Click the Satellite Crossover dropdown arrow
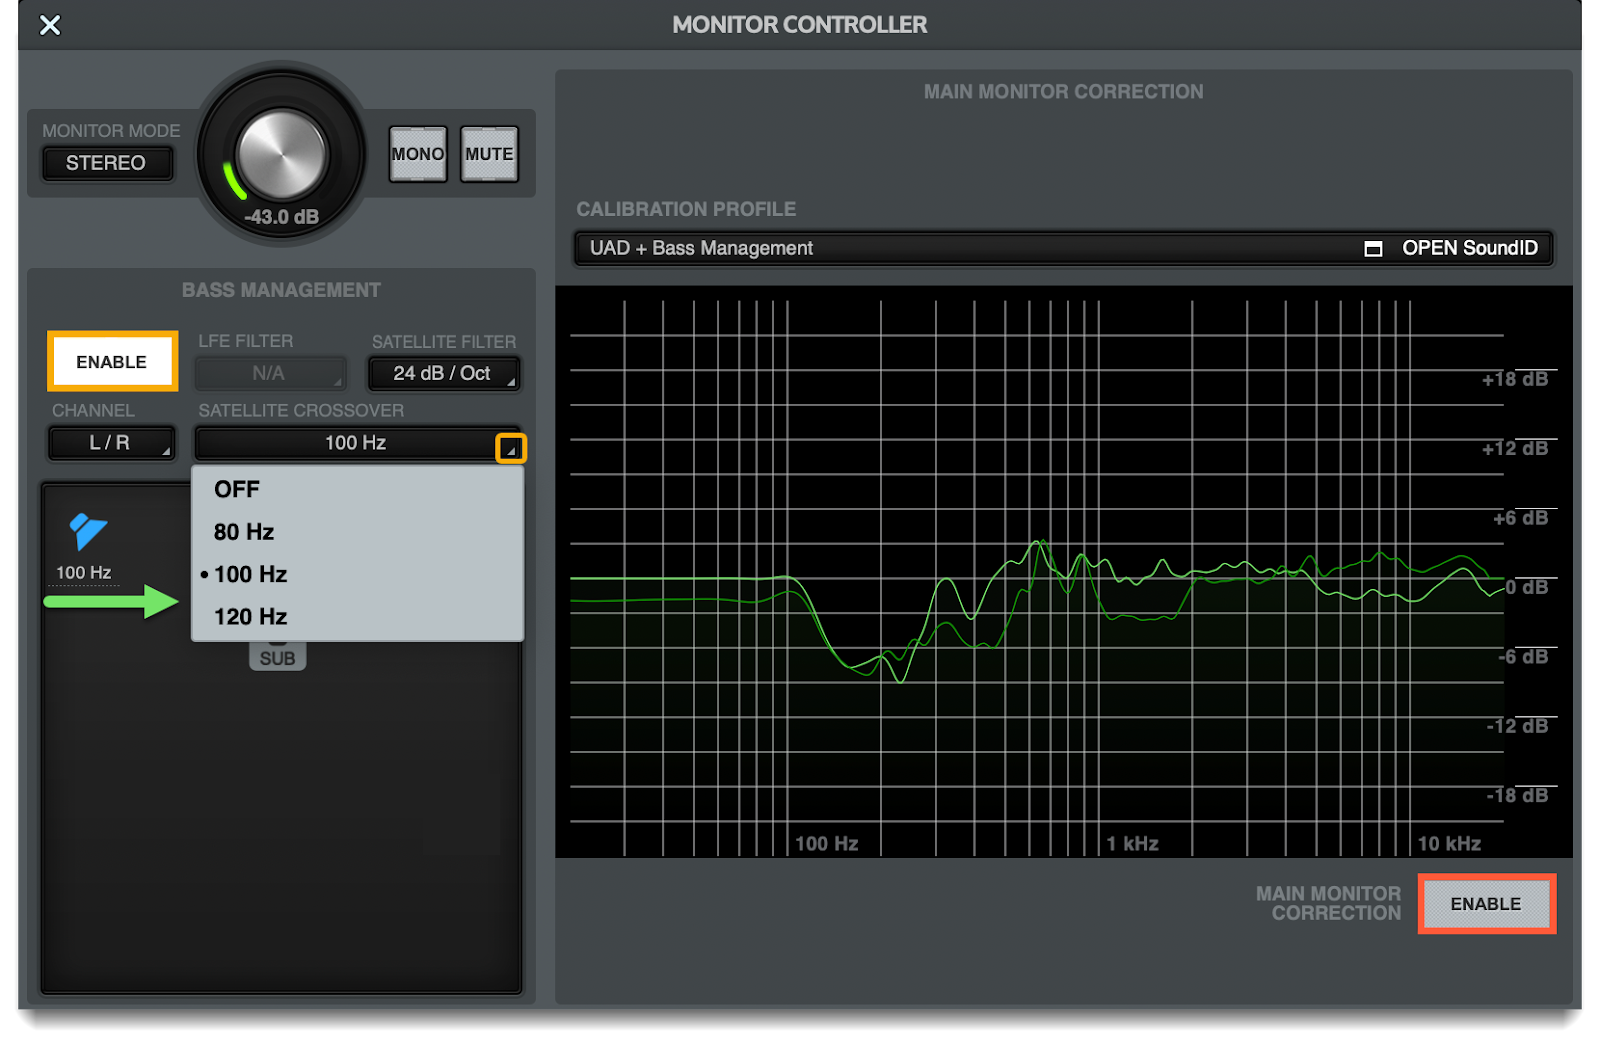Image resolution: width=1600 pixels, height=1046 pixels. pos(510,449)
